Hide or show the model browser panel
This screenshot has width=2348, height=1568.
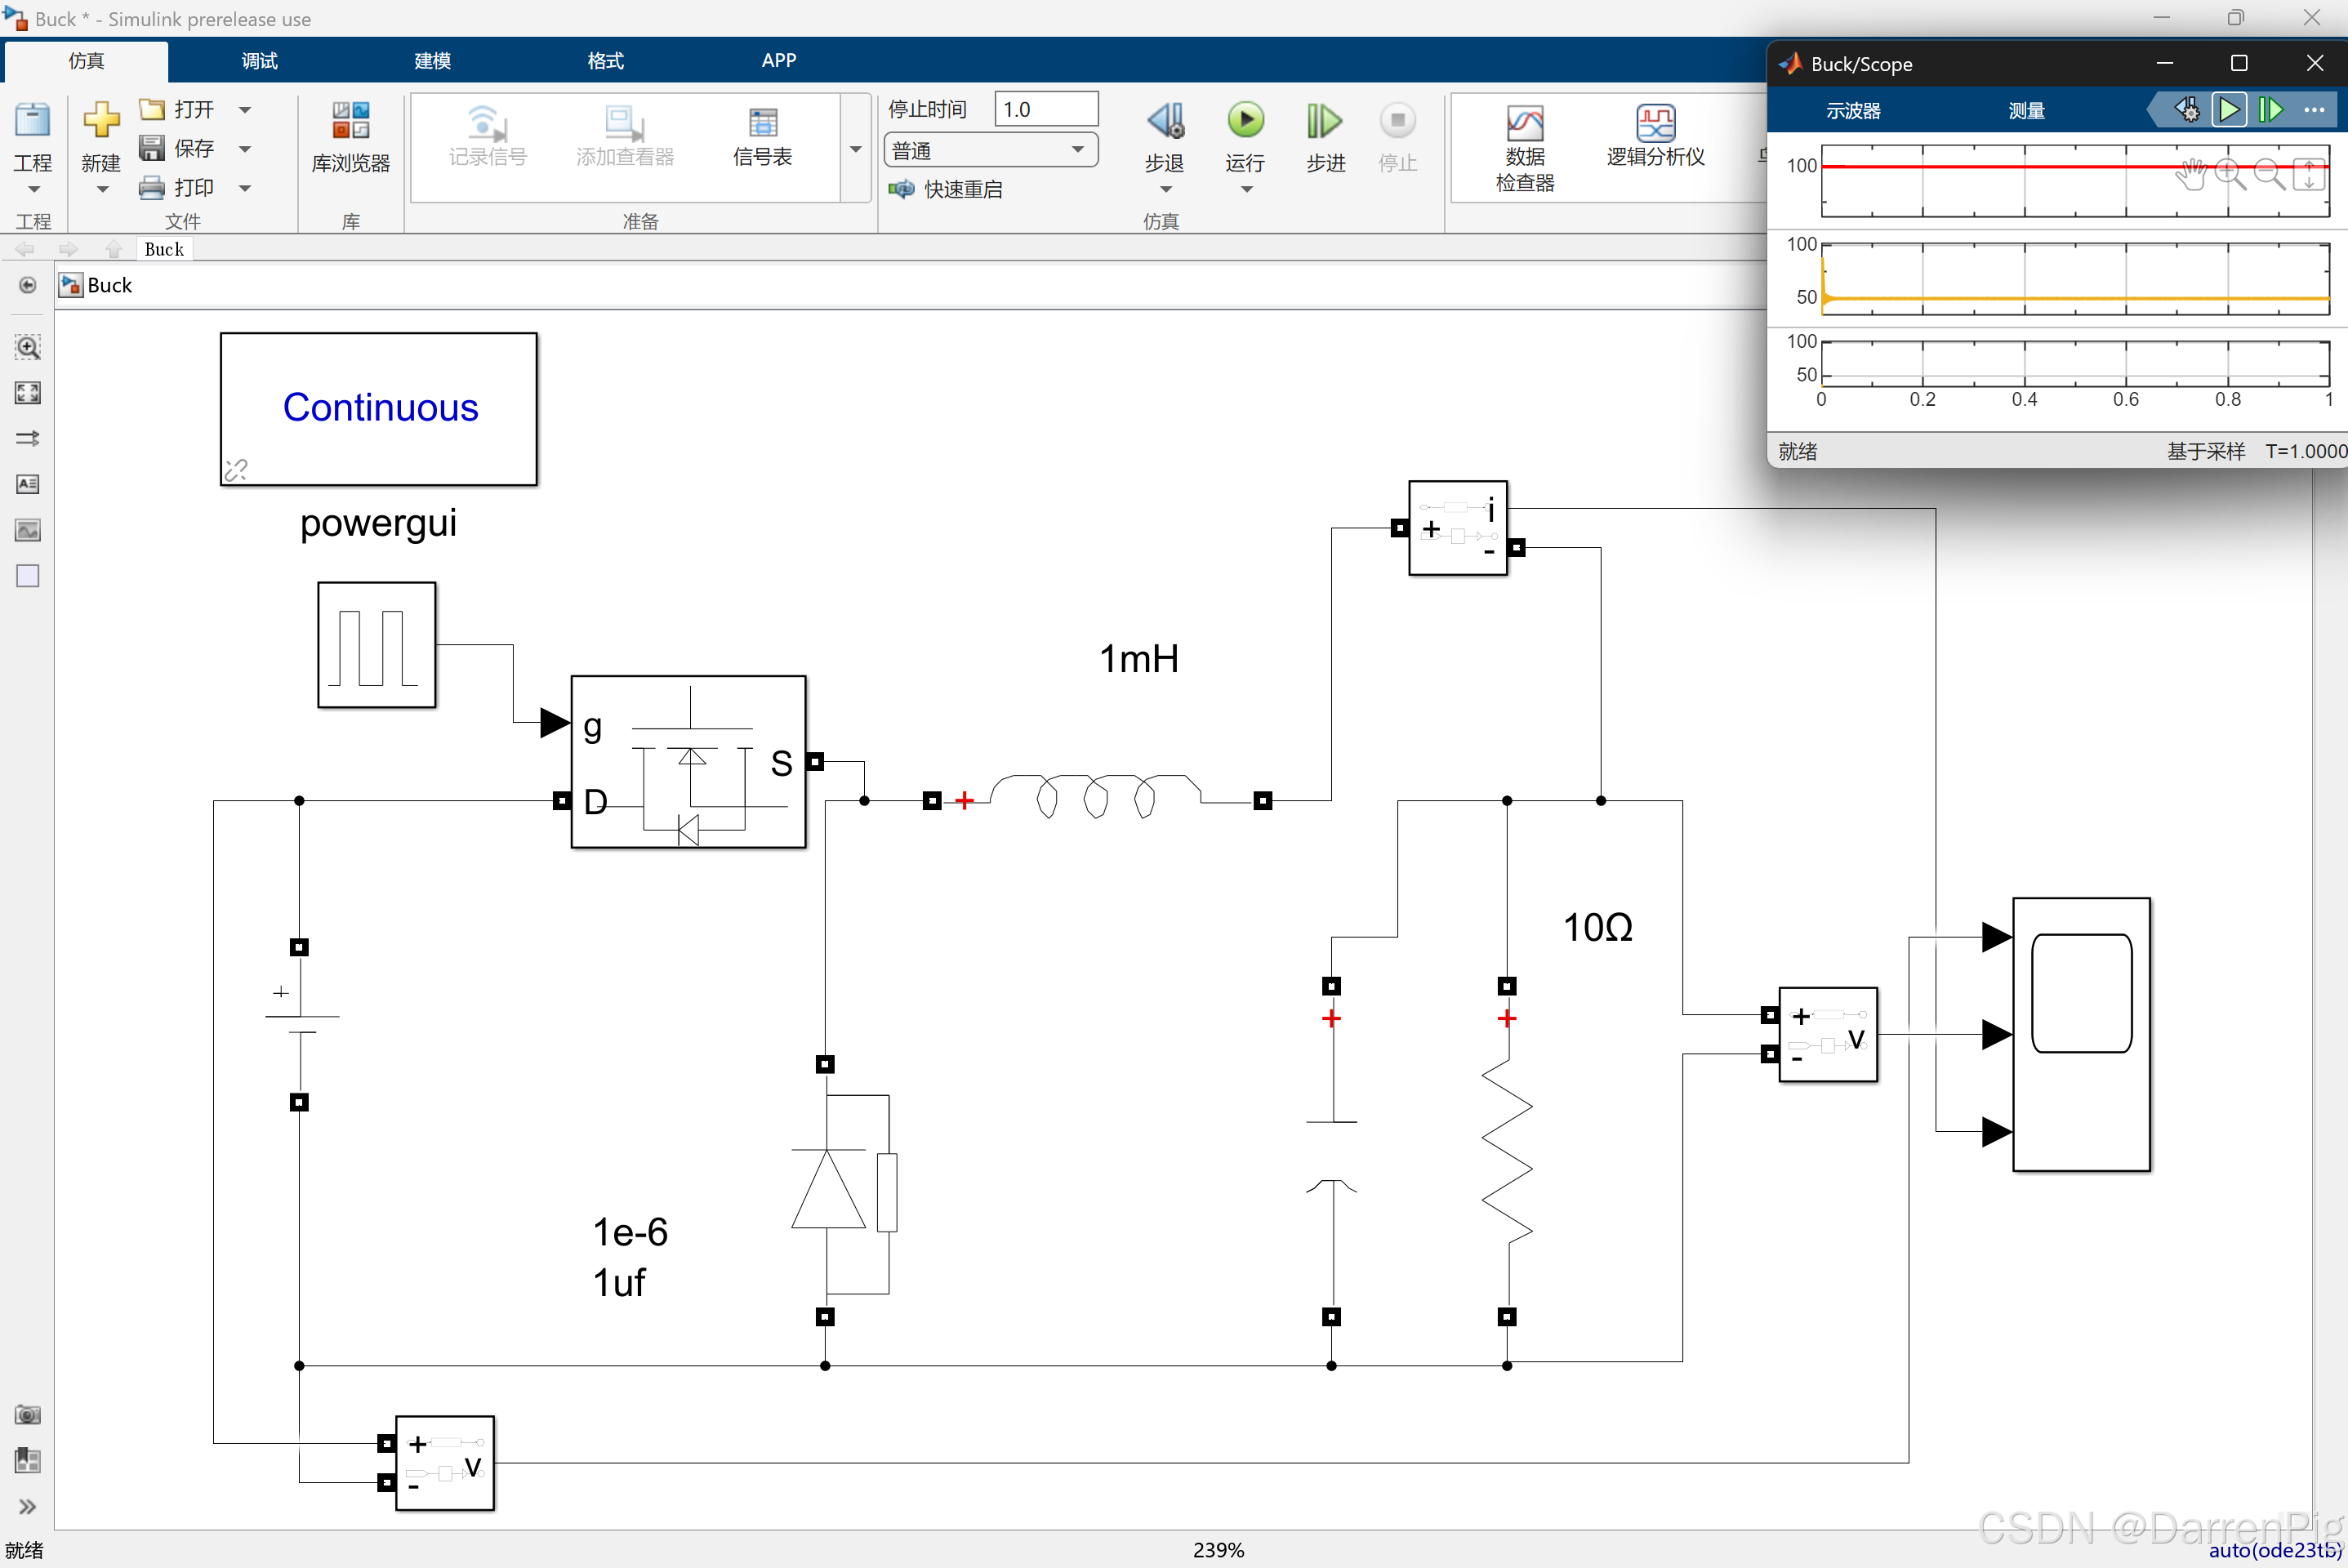click(x=27, y=1506)
